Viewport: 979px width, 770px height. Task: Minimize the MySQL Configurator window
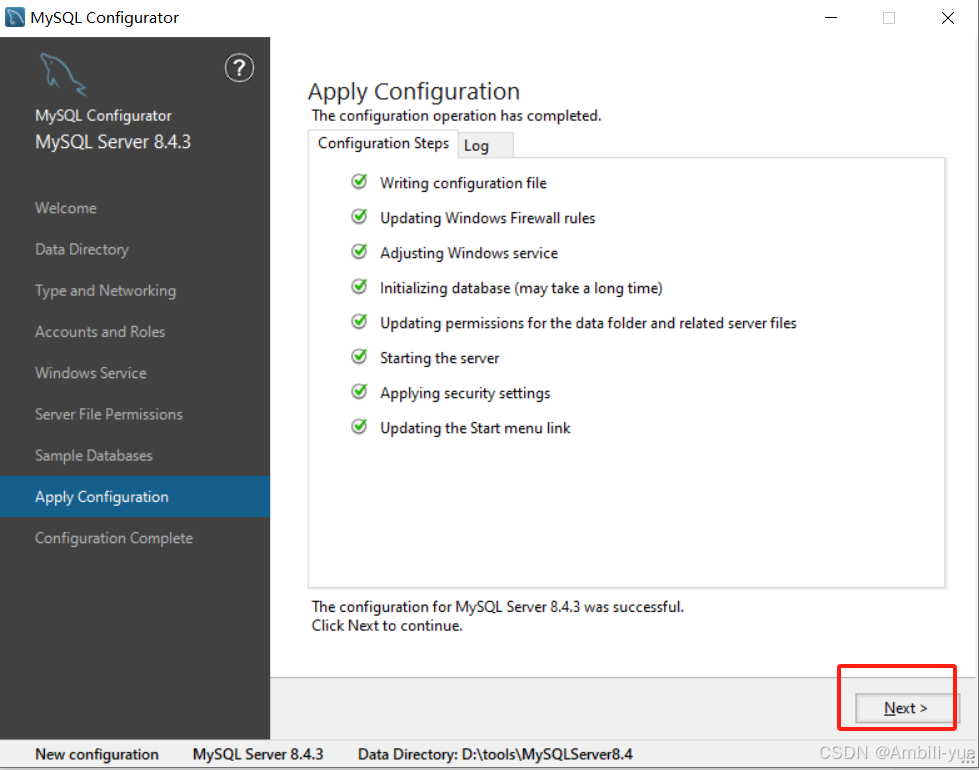[x=831, y=17]
